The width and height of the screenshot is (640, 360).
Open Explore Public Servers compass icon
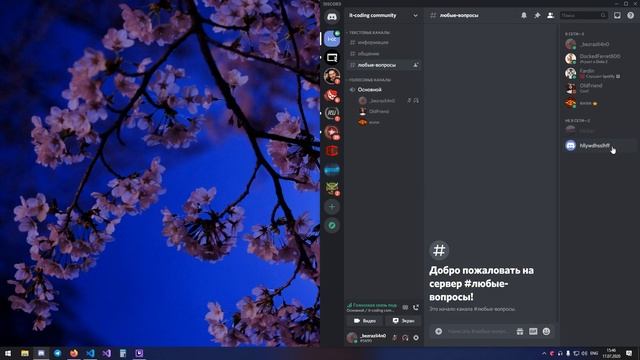(332, 225)
